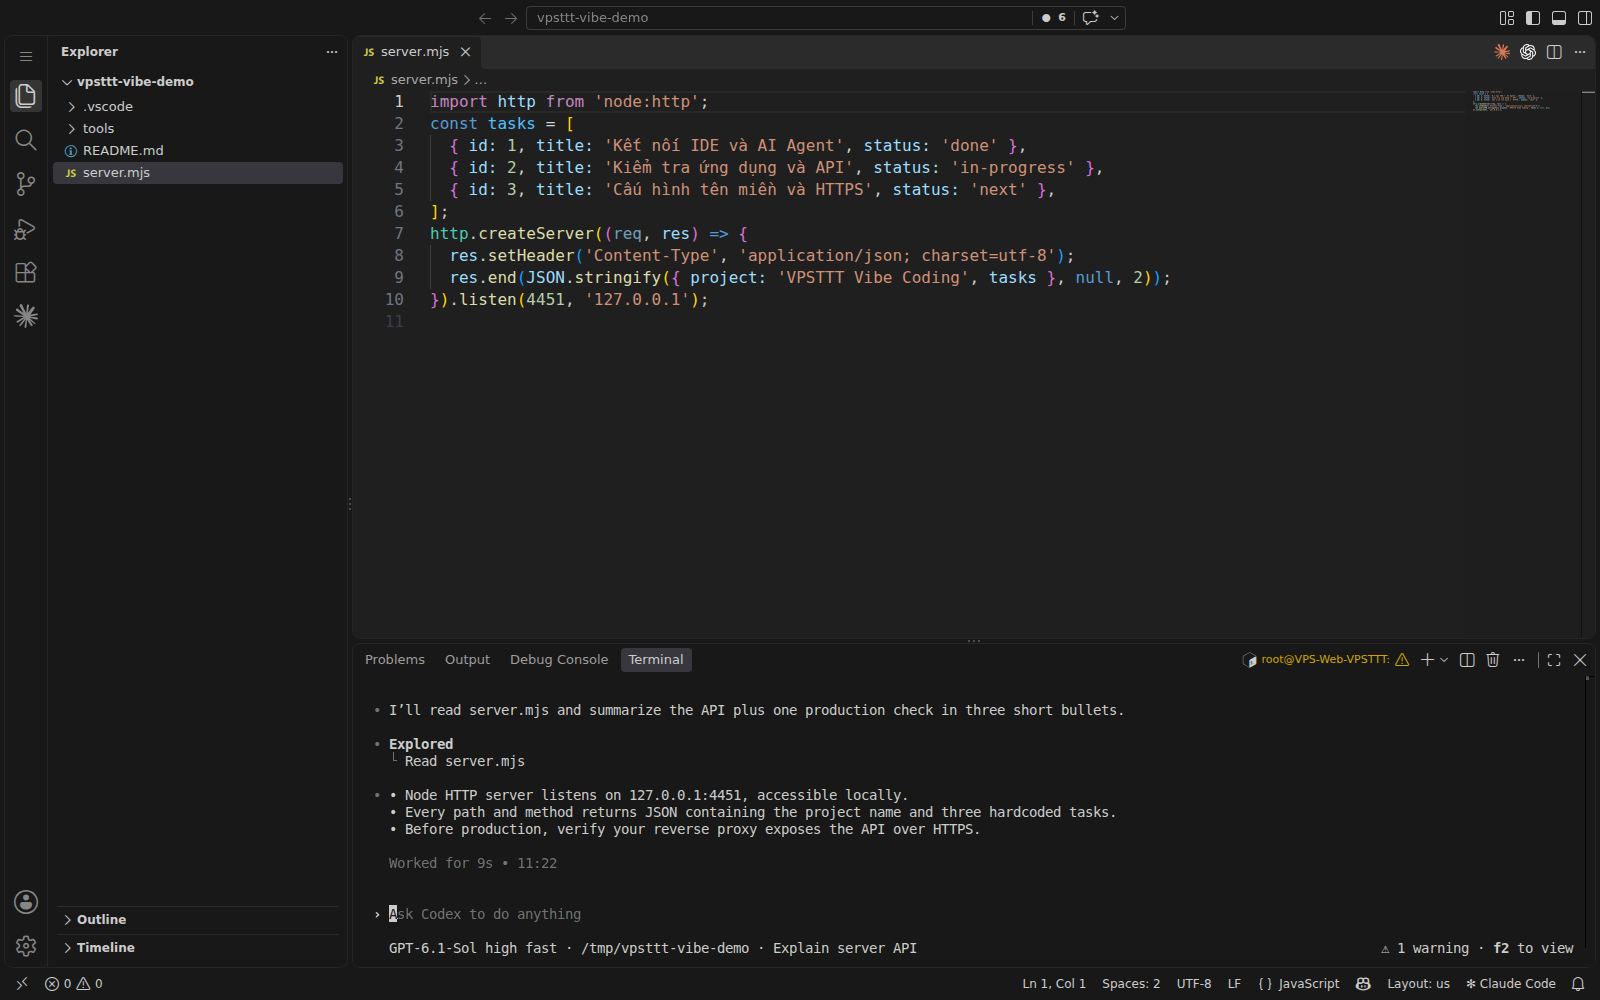
Task: Split the editor to the right
Action: [x=1554, y=52]
